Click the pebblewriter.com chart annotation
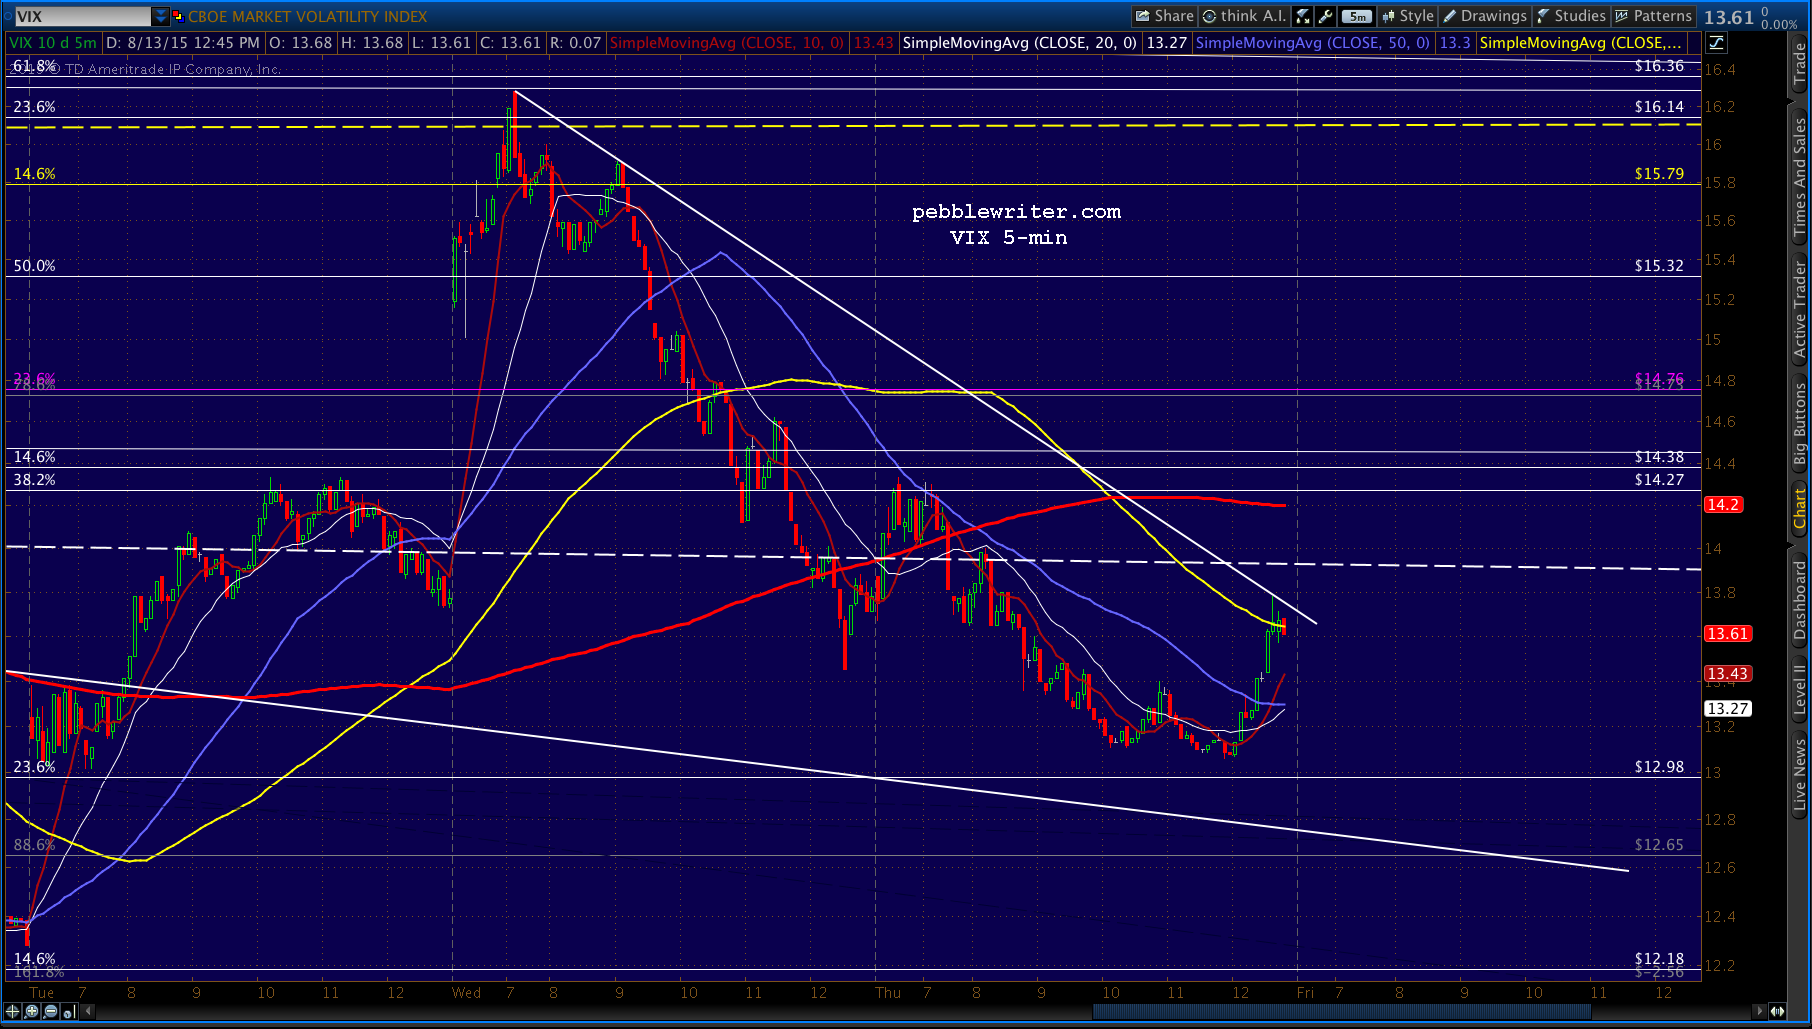This screenshot has height=1029, width=1812. click(1016, 212)
